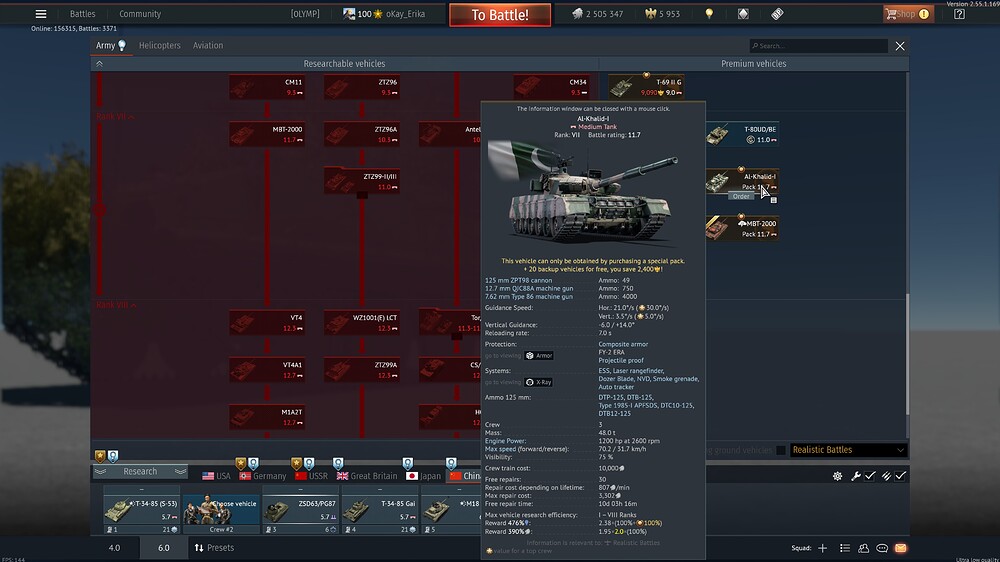This screenshot has height=562, width=1000.
Task: Click the vehicle search field
Action: click(x=819, y=46)
